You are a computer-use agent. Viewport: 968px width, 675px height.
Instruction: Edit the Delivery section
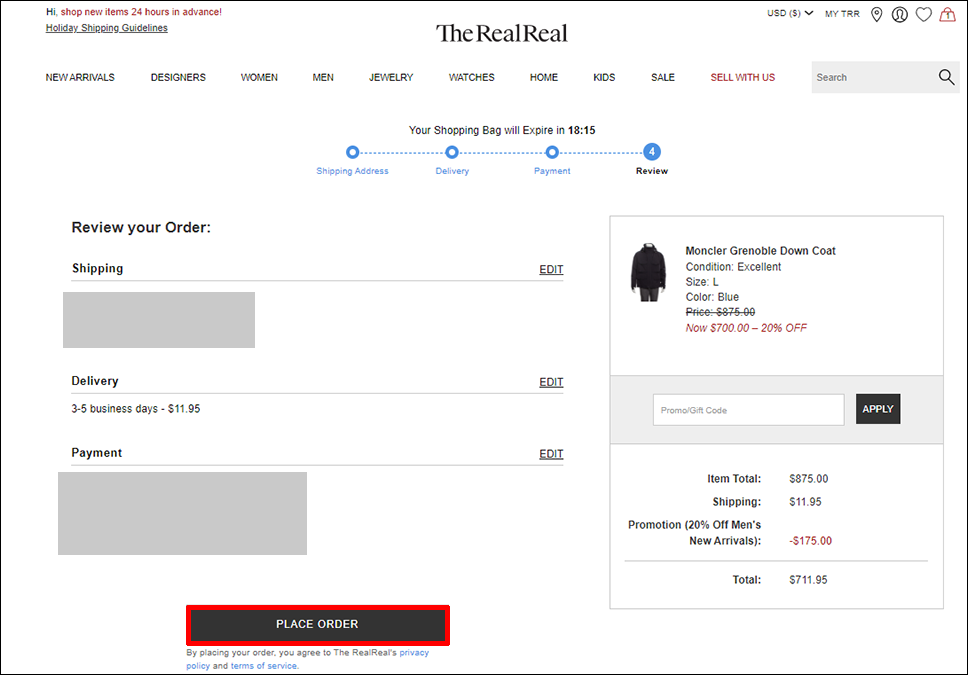[x=551, y=382]
